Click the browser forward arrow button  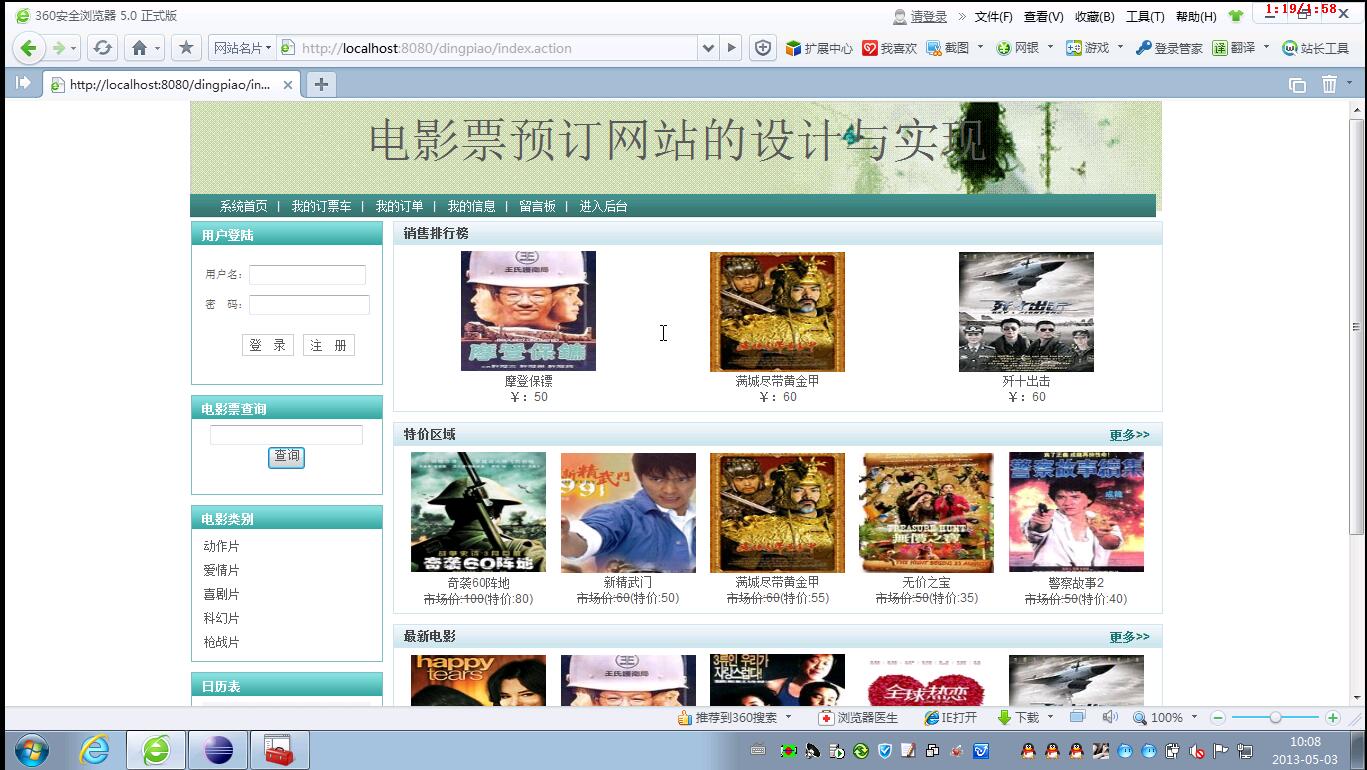pos(59,48)
